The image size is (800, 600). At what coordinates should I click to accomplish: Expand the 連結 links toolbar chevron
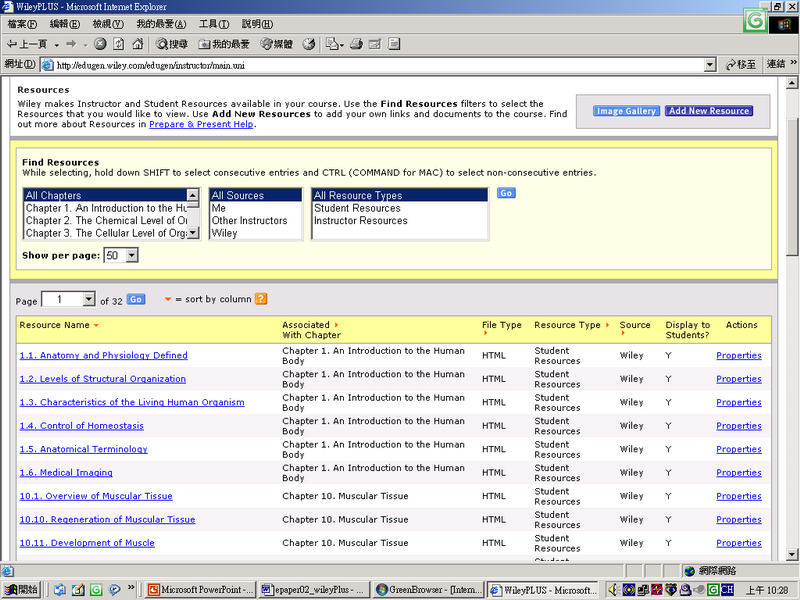tap(793, 63)
